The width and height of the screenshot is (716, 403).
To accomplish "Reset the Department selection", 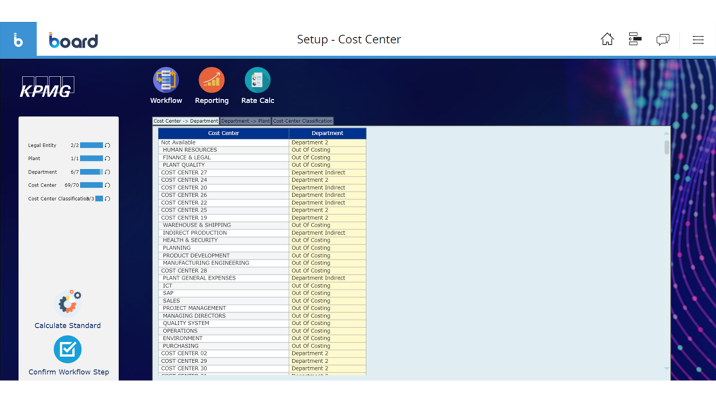I will [x=108, y=172].
